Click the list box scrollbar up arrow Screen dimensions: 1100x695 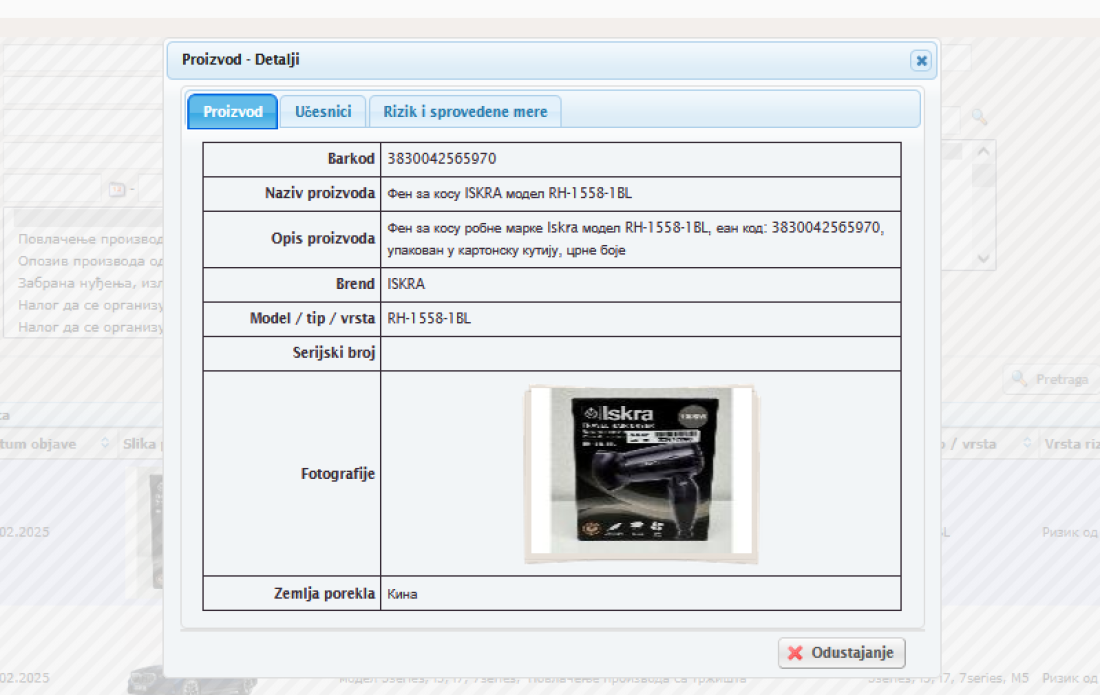(x=984, y=153)
